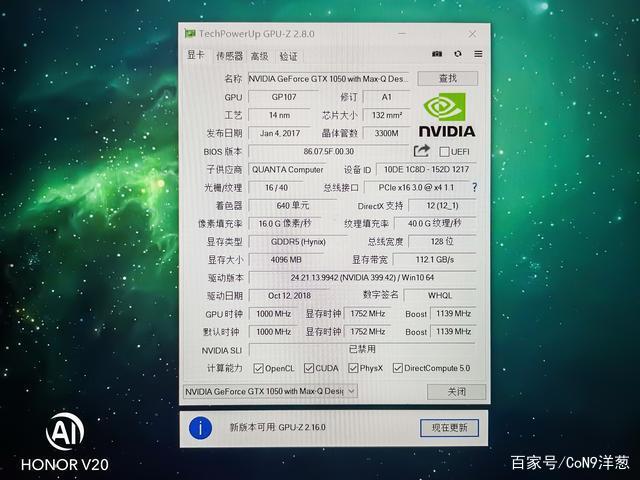Click the 16.0 G pixel fillrate value

285,224
